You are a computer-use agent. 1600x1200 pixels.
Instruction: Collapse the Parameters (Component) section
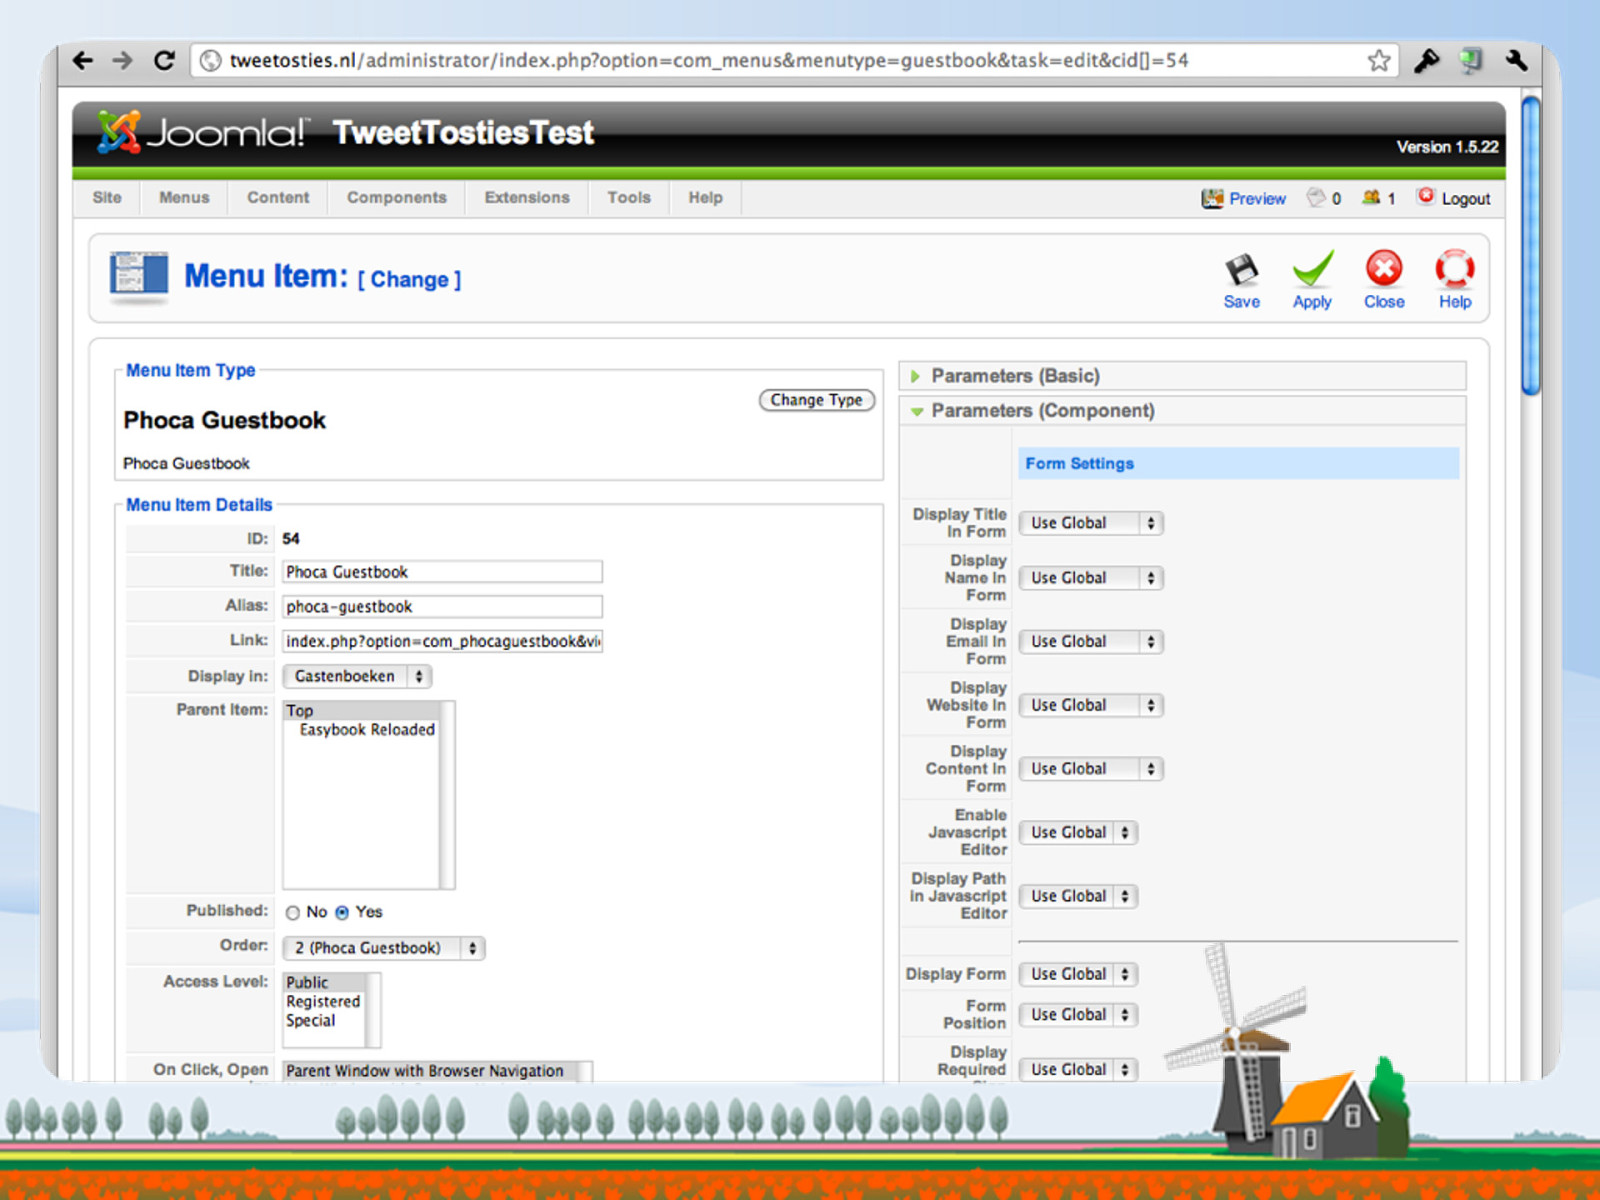click(x=916, y=411)
